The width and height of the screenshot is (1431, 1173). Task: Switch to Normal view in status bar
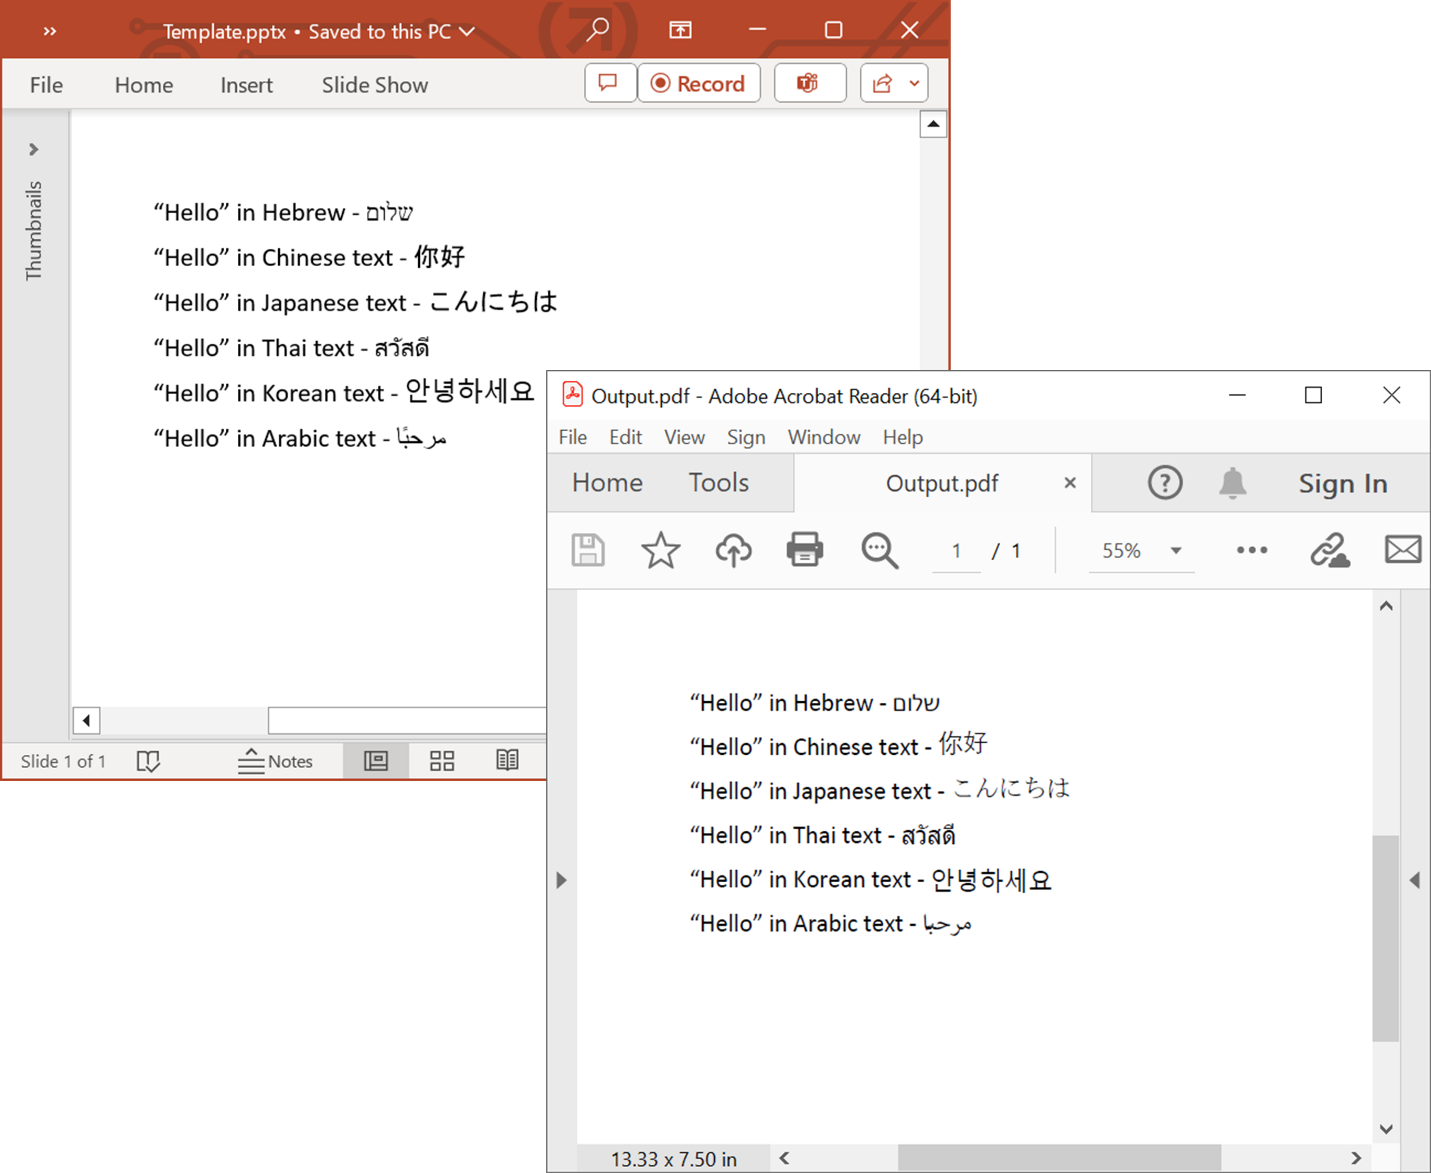pos(376,761)
